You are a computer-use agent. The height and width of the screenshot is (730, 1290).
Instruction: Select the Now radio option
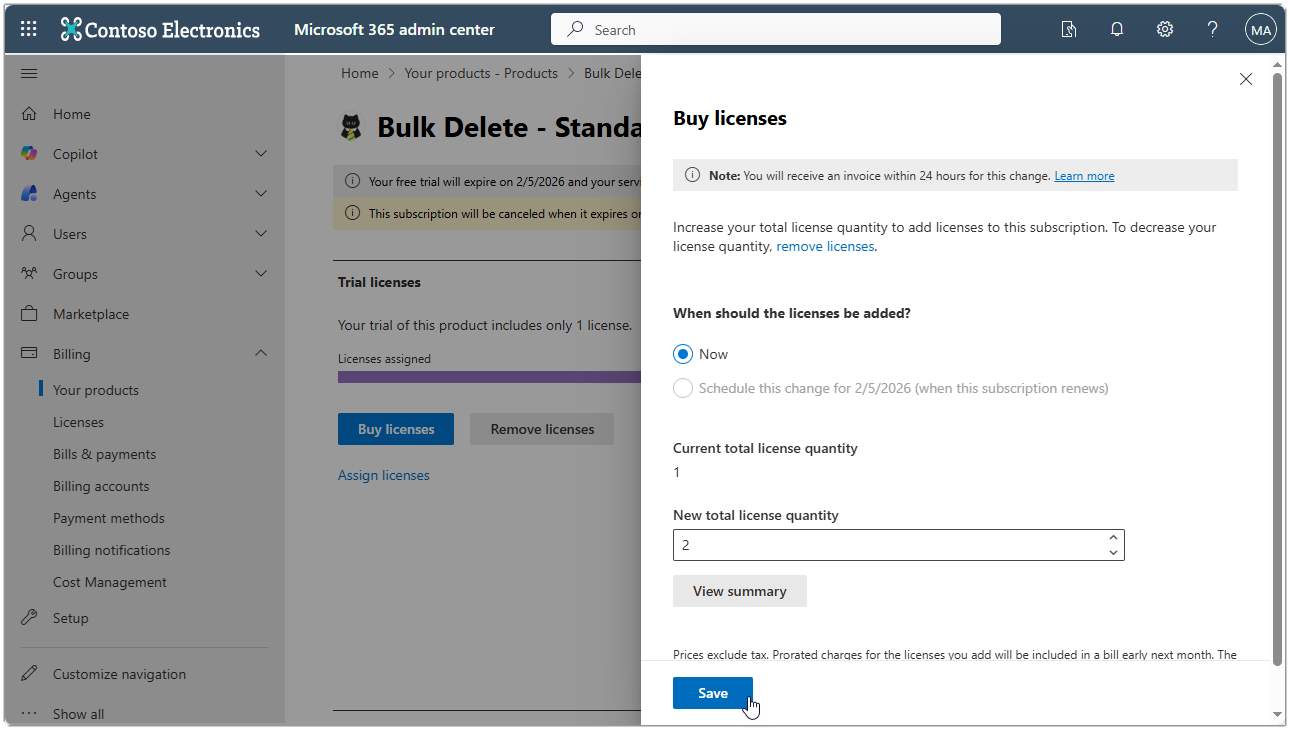click(683, 353)
